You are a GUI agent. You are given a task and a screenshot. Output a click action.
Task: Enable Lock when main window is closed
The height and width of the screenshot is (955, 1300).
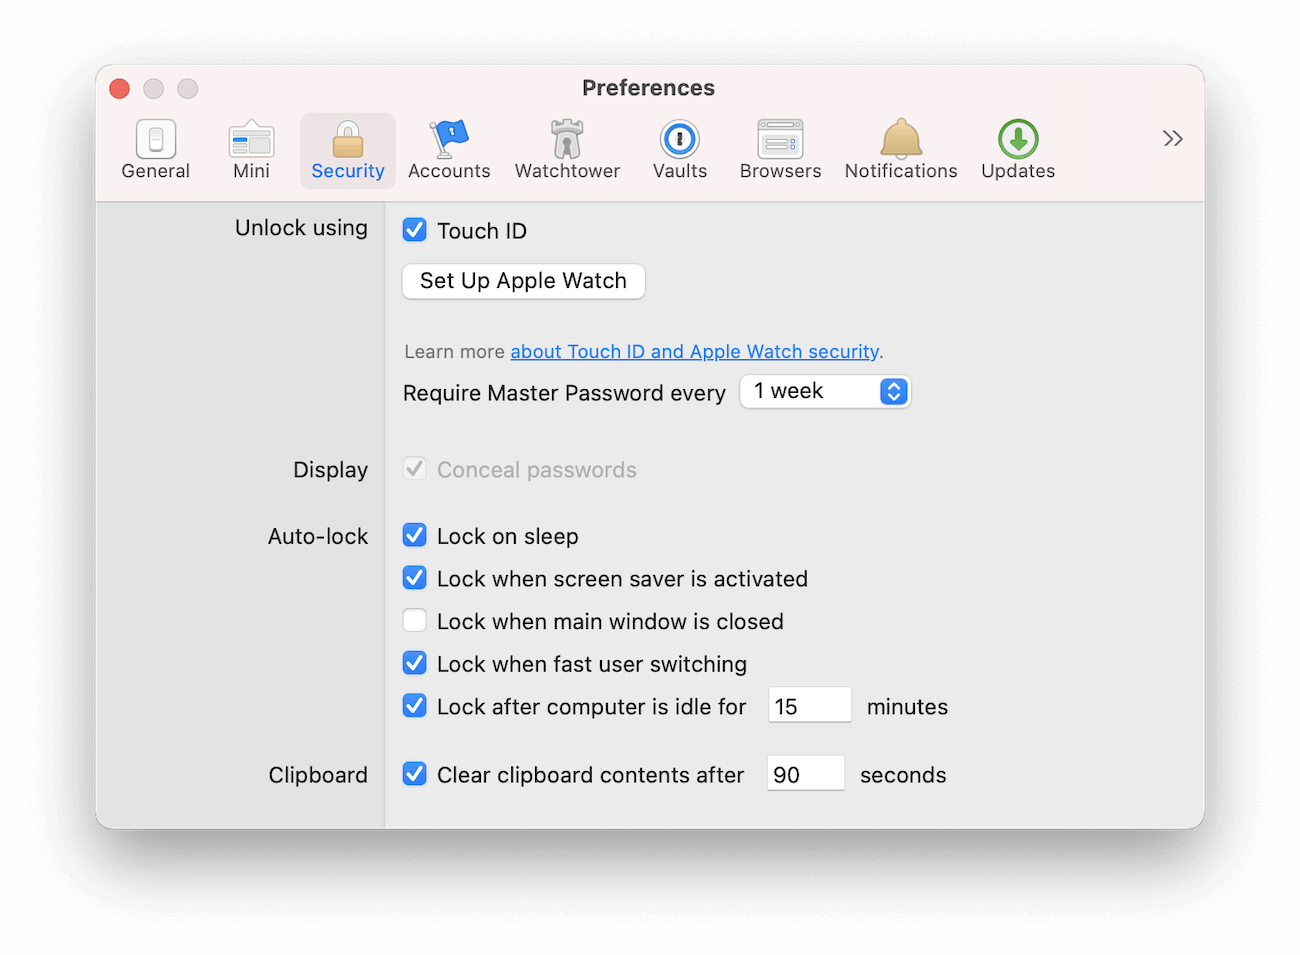pyautogui.click(x=414, y=620)
